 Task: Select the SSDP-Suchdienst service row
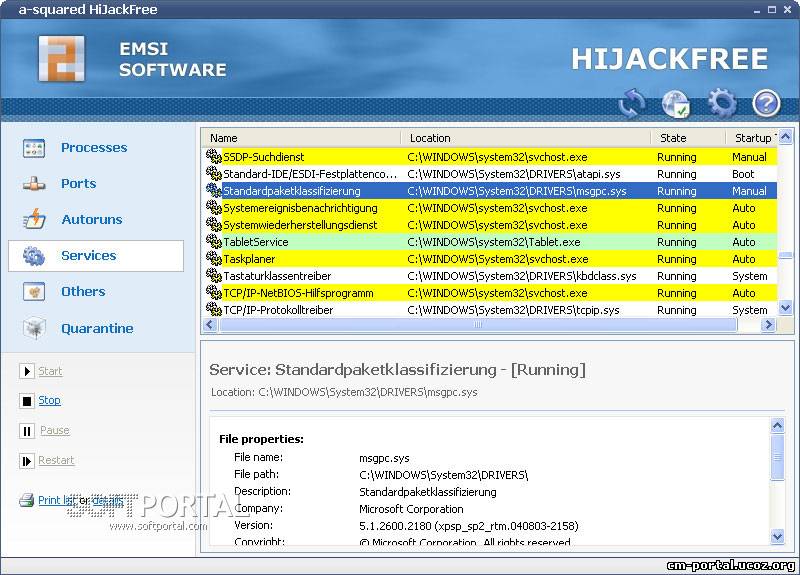(x=491, y=157)
